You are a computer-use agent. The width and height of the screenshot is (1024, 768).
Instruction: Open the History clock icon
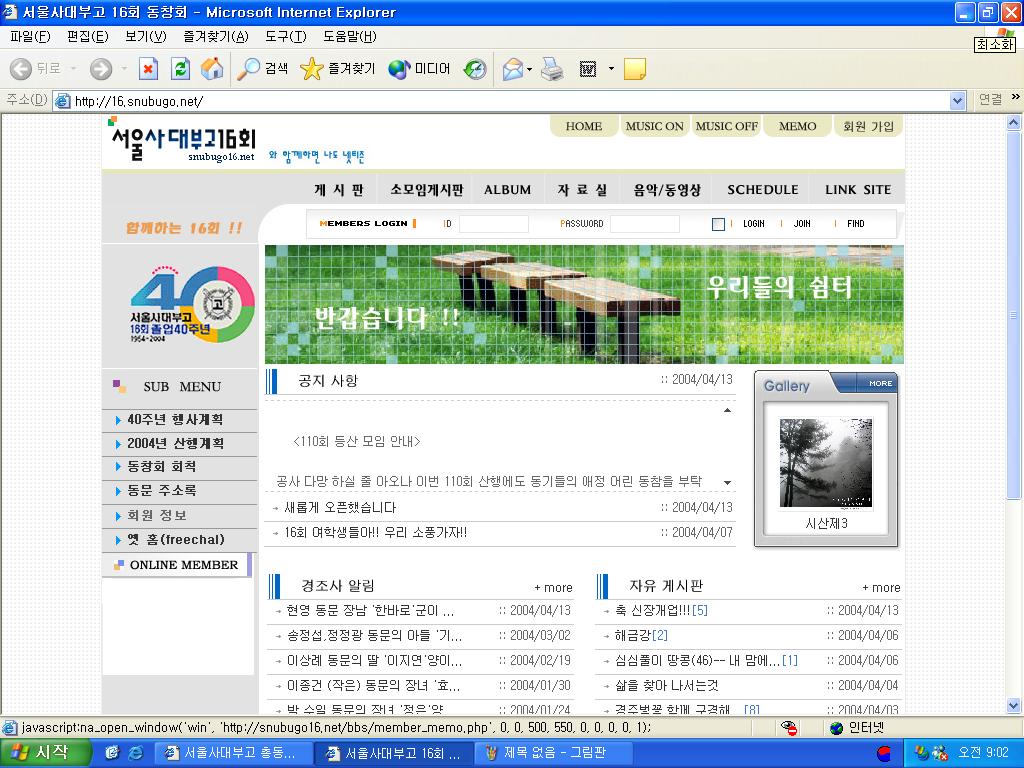pos(475,69)
